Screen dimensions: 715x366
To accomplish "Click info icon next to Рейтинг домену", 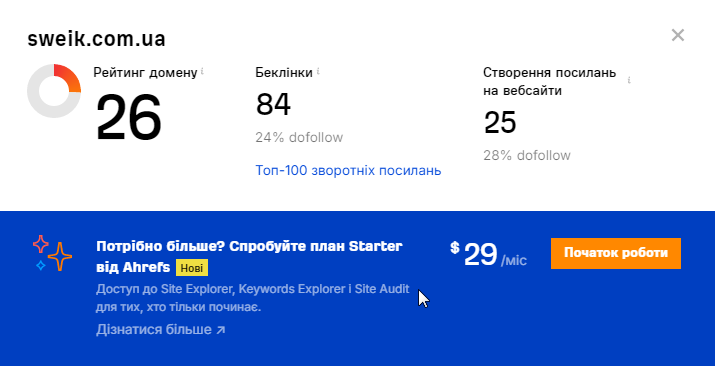I will tap(202, 72).
